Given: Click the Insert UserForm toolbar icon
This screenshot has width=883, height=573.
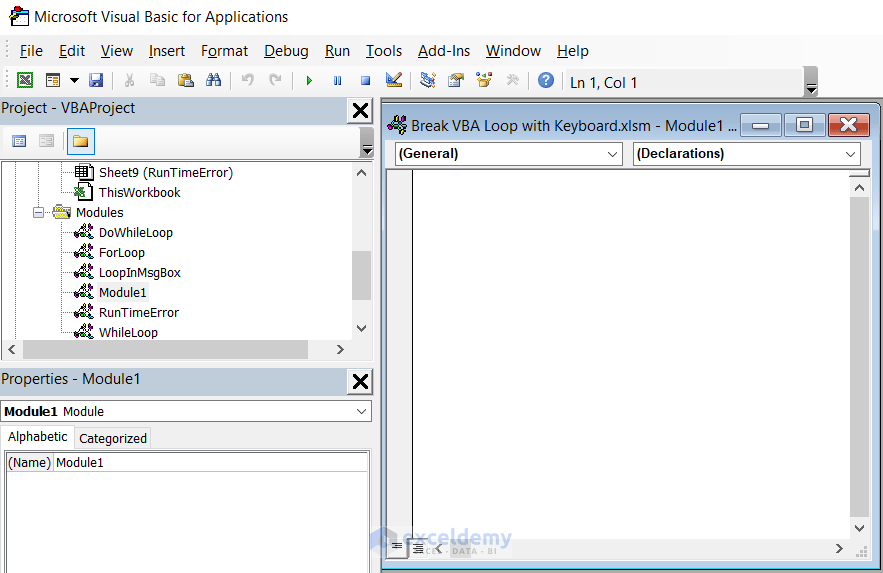Looking at the screenshot, I should click(53, 80).
